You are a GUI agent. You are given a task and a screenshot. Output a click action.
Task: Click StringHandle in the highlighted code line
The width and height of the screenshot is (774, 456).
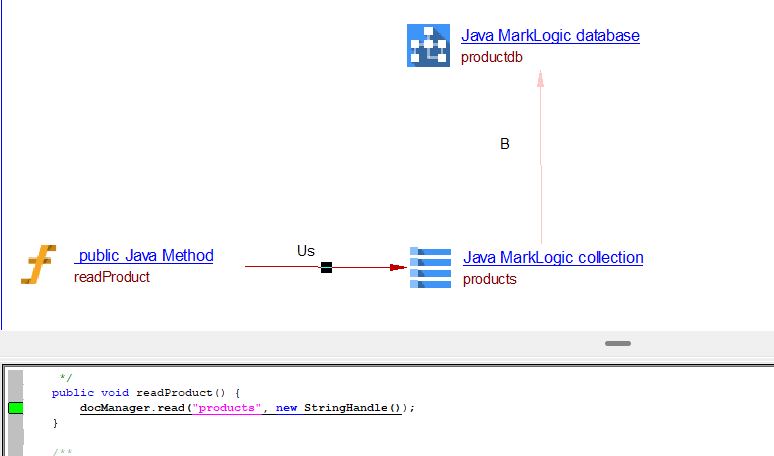click(345, 408)
